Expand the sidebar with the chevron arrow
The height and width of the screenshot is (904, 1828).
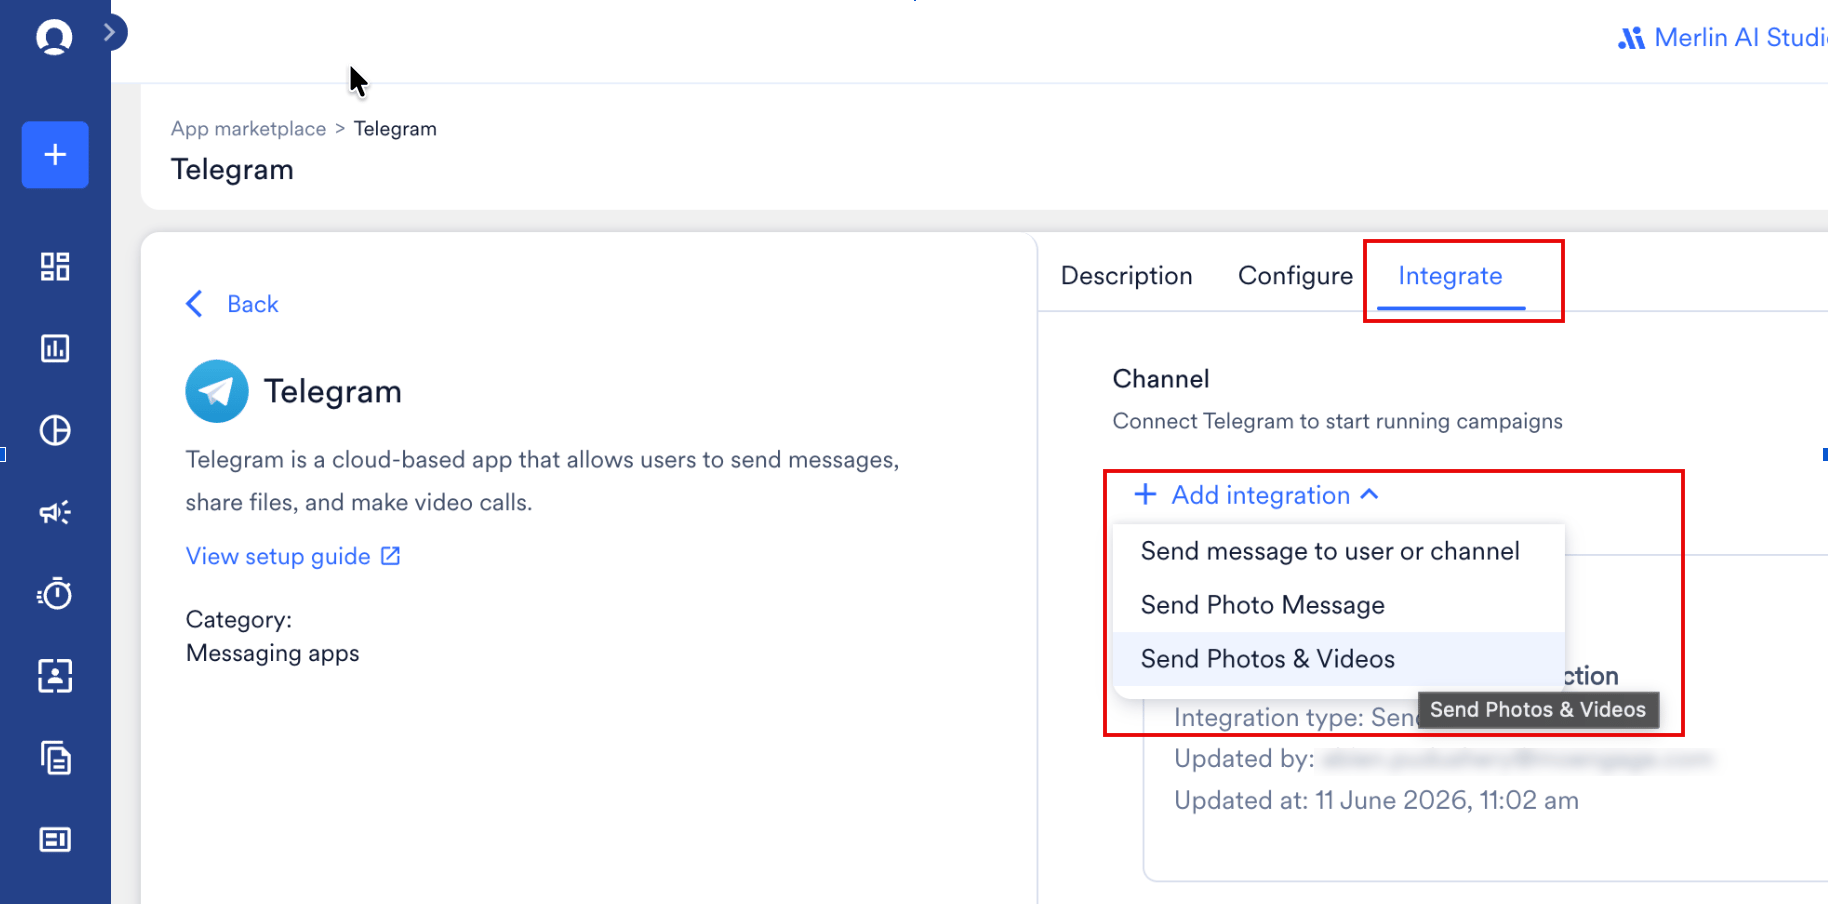110,32
